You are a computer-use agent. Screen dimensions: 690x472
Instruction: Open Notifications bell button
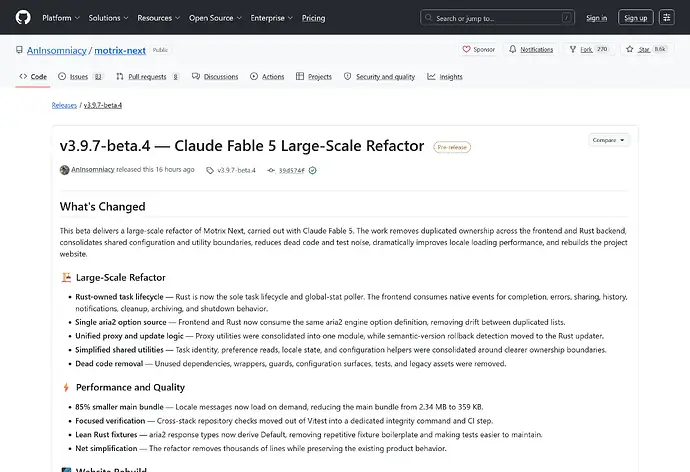(x=531, y=49)
